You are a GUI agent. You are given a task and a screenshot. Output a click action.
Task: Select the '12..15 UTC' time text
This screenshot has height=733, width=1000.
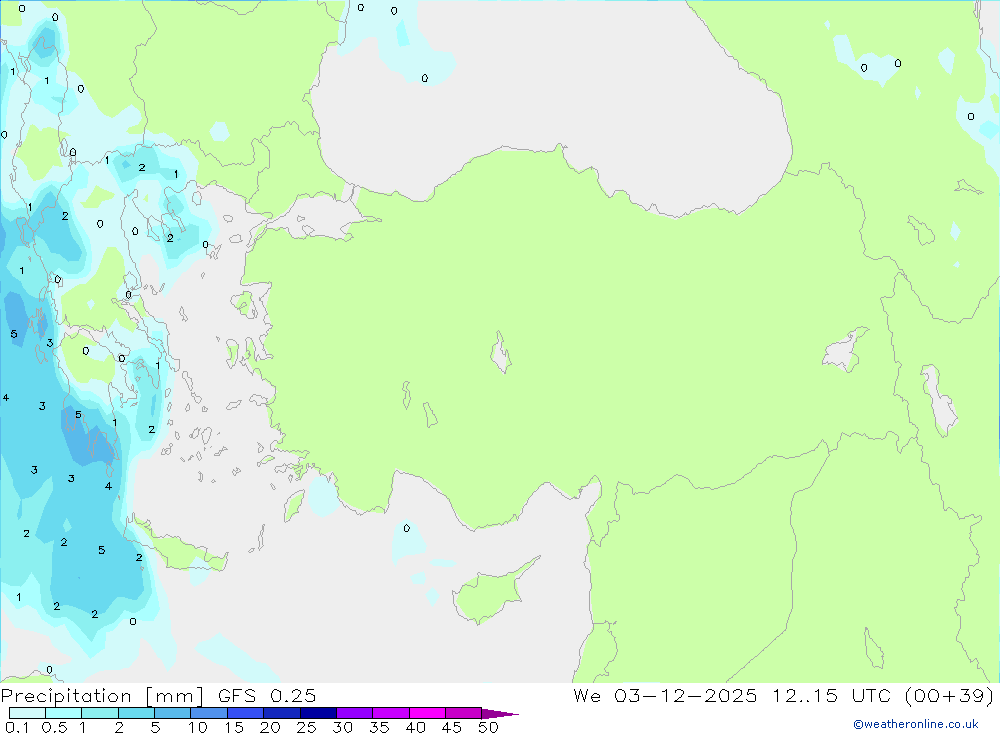click(x=831, y=696)
